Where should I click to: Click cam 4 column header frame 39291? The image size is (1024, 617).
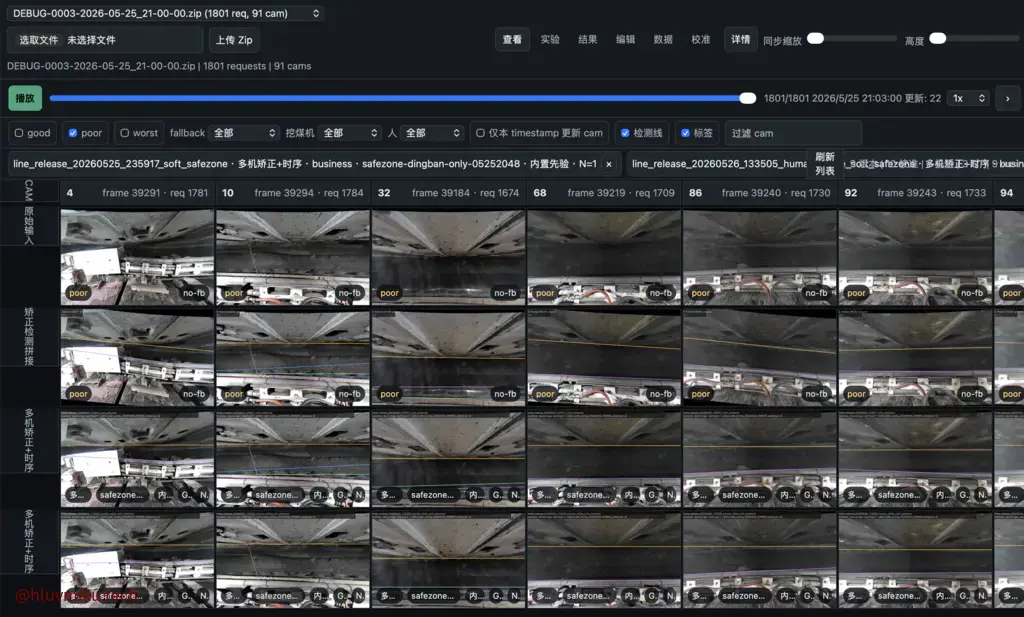[137, 193]
